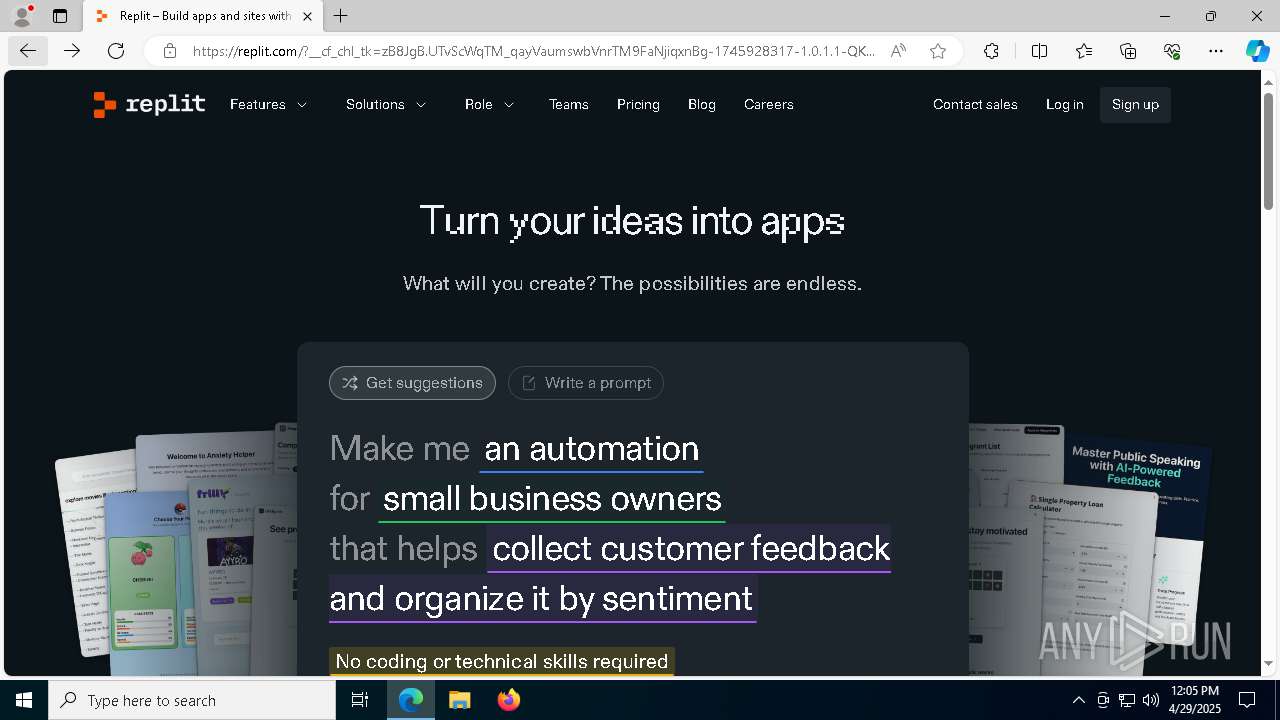The width and height of the screenshot is (1280, 720).
Task: Click the Replit logo
Action: (149, 104)
